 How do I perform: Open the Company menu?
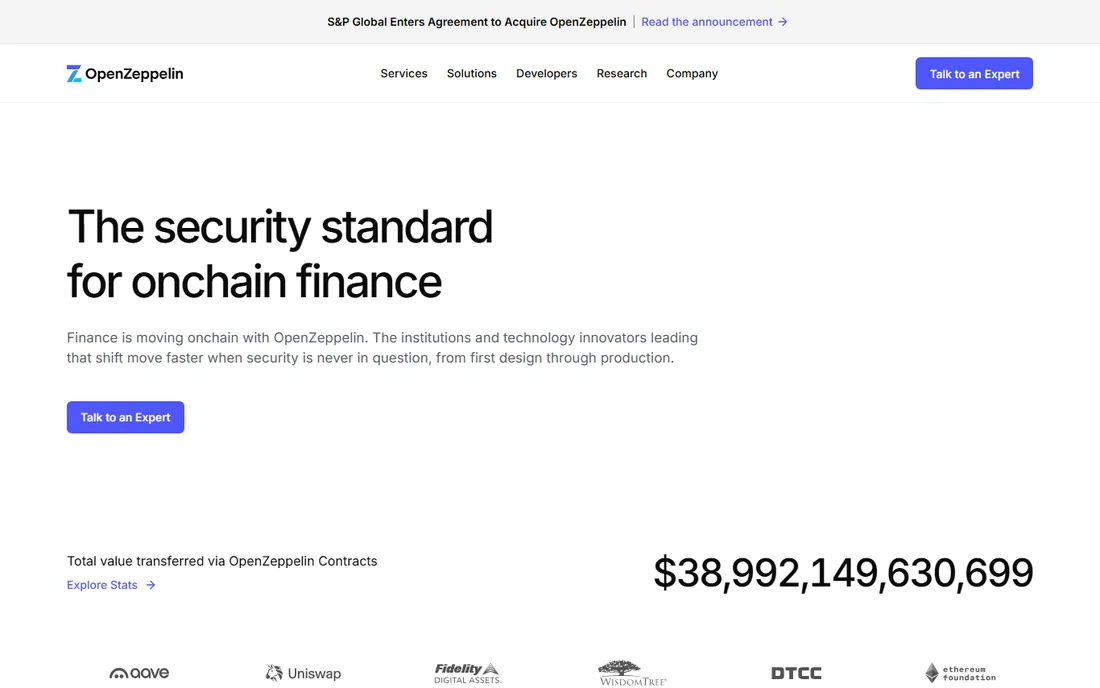point(692,74)
